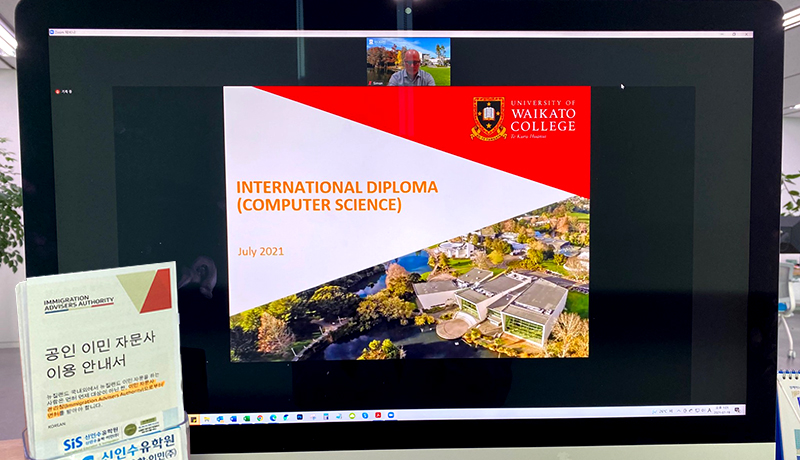The image size is (800, 460).
Task: Select Simon's video thumbnail
Action: tap(408, 61)
